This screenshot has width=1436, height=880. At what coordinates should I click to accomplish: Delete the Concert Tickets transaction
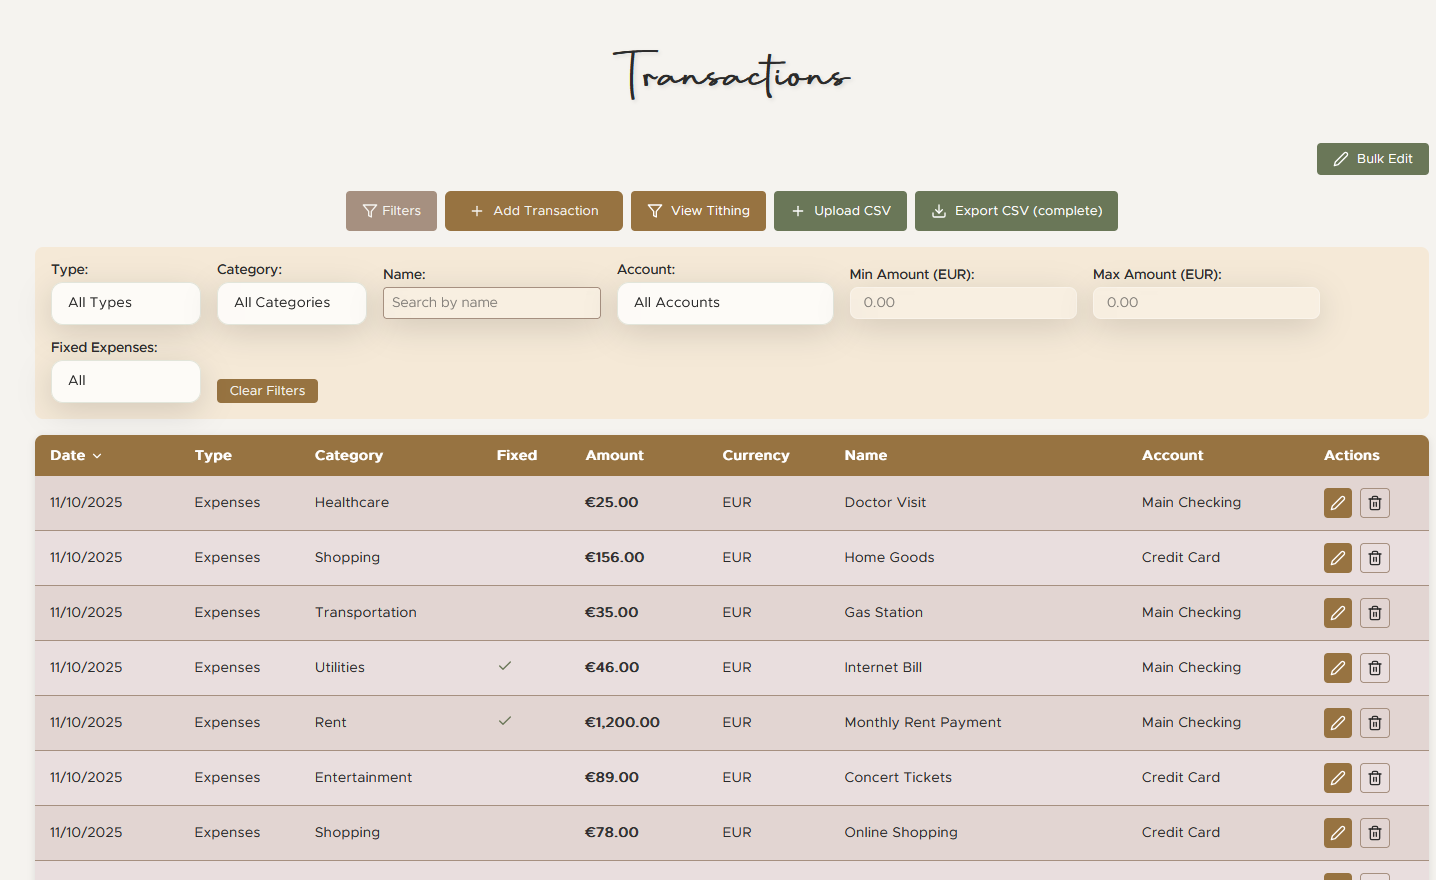click(x=1374, y=778)
